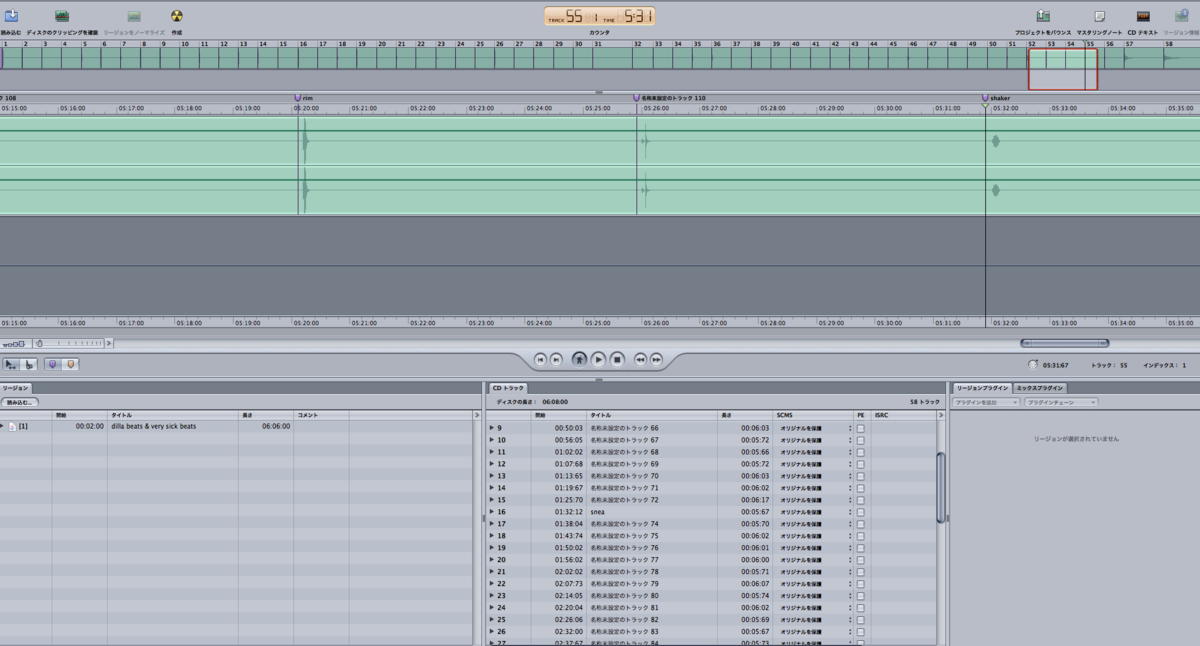Viewport: 1200px width, 646px height.
Task: Open the リージョン情報 icon at far right
Action: (1182, 16)
